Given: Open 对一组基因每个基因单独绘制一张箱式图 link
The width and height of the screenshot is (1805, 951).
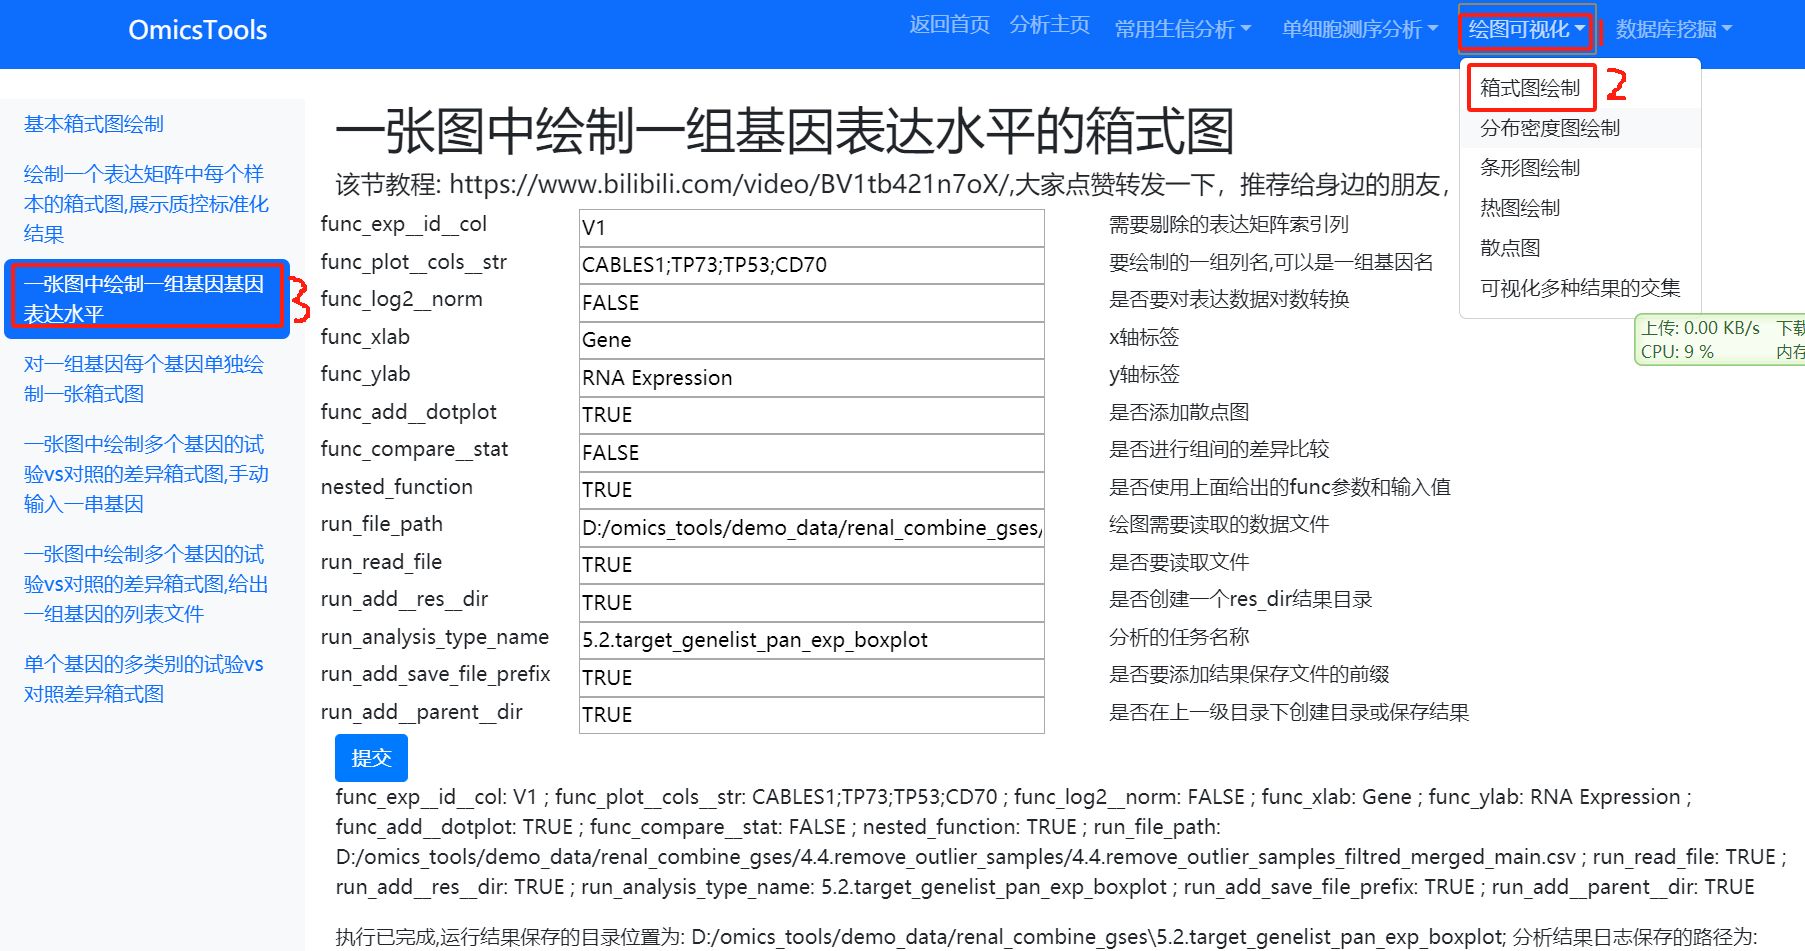Looking at the screenshot, I should (x=144, y=379).
